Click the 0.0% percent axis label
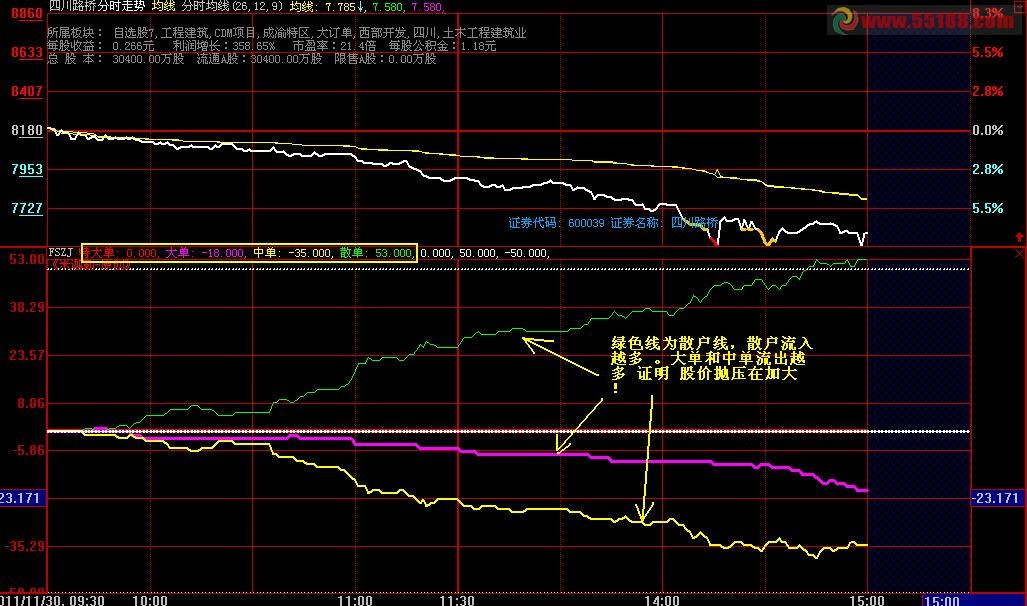The width and height of the screenshot is (1027, 606). click(988, 130)
